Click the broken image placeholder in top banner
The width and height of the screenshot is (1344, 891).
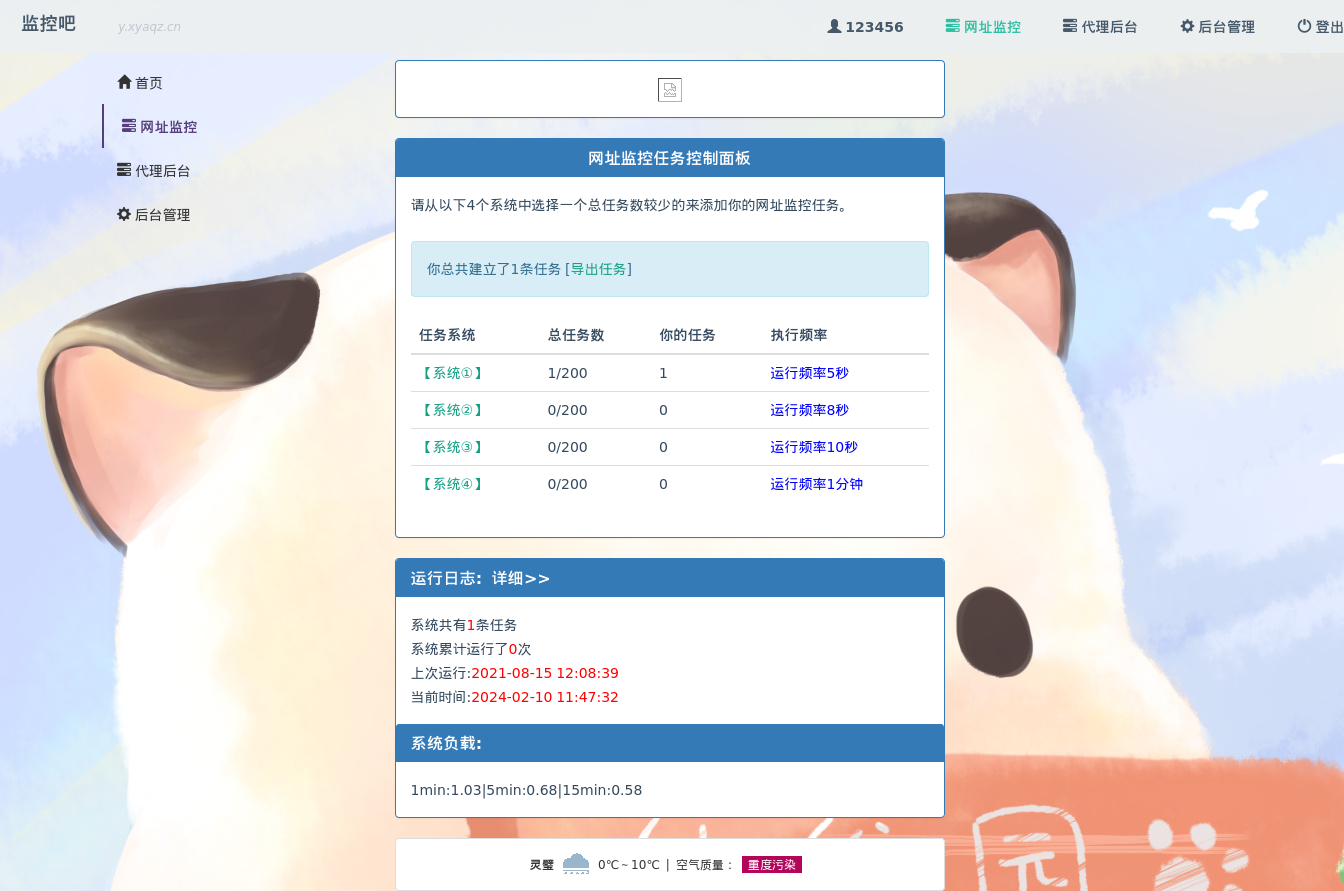point(670,90)
